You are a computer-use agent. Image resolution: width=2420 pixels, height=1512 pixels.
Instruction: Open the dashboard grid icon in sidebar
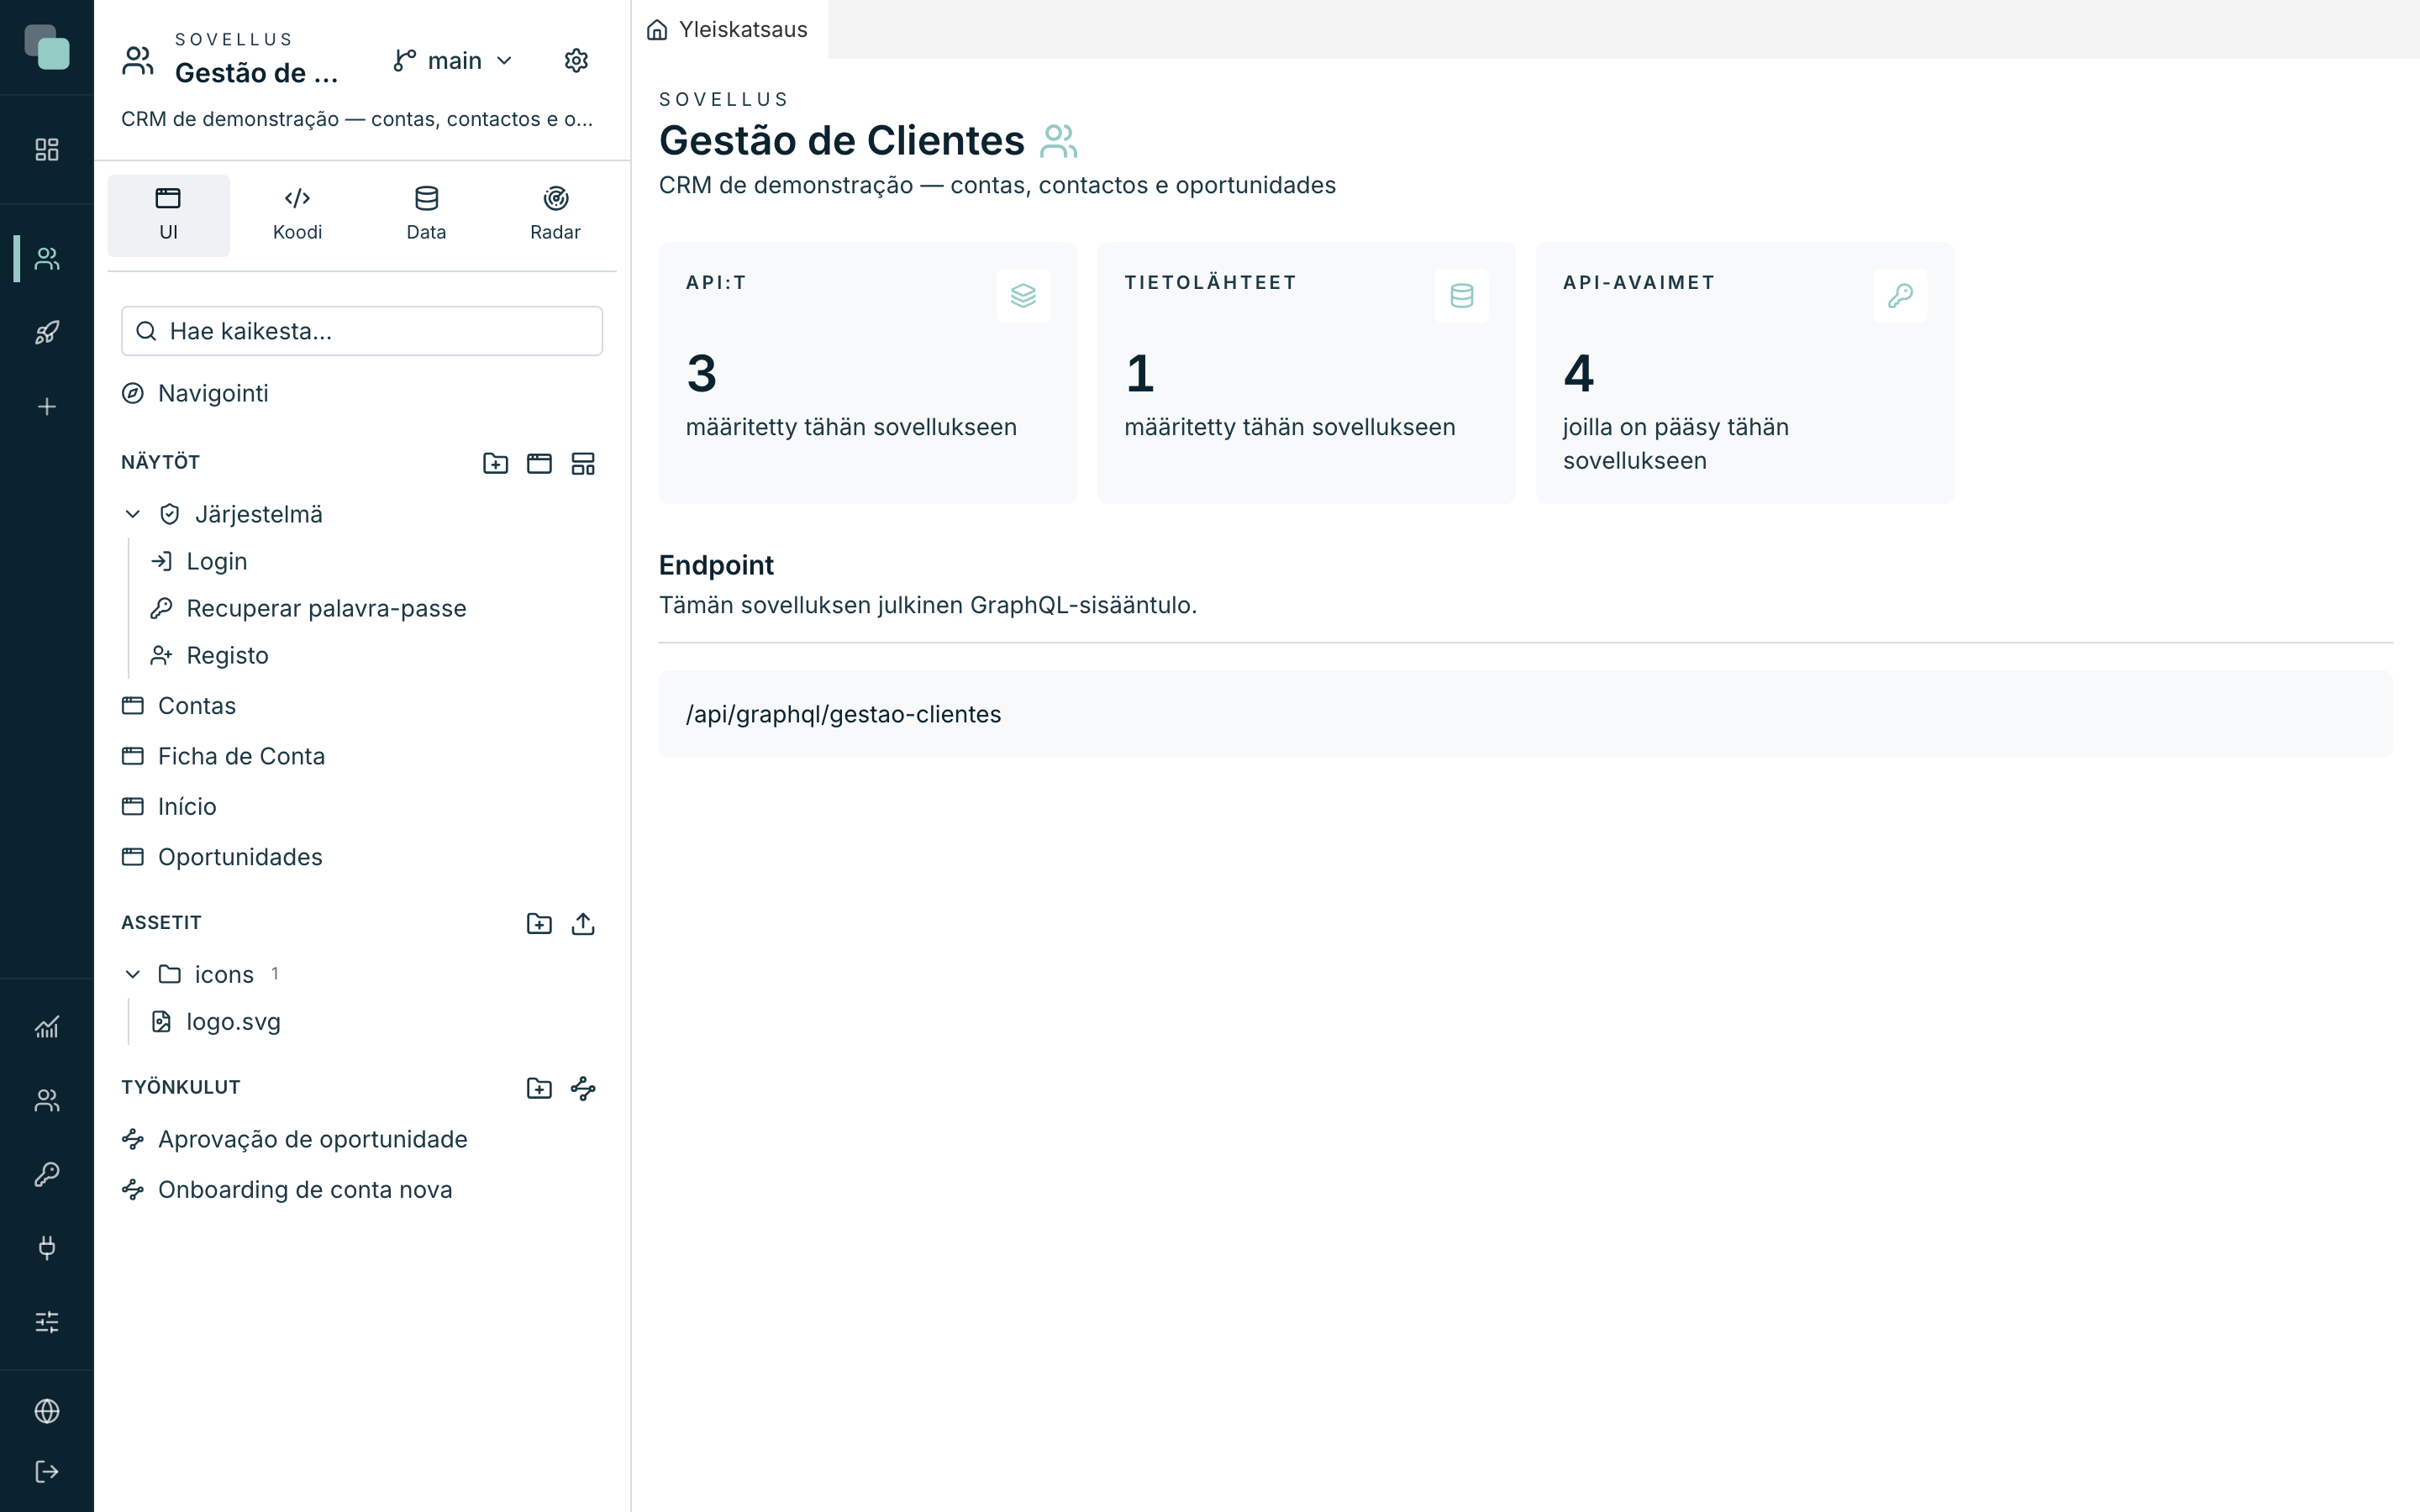pos(47,150)
